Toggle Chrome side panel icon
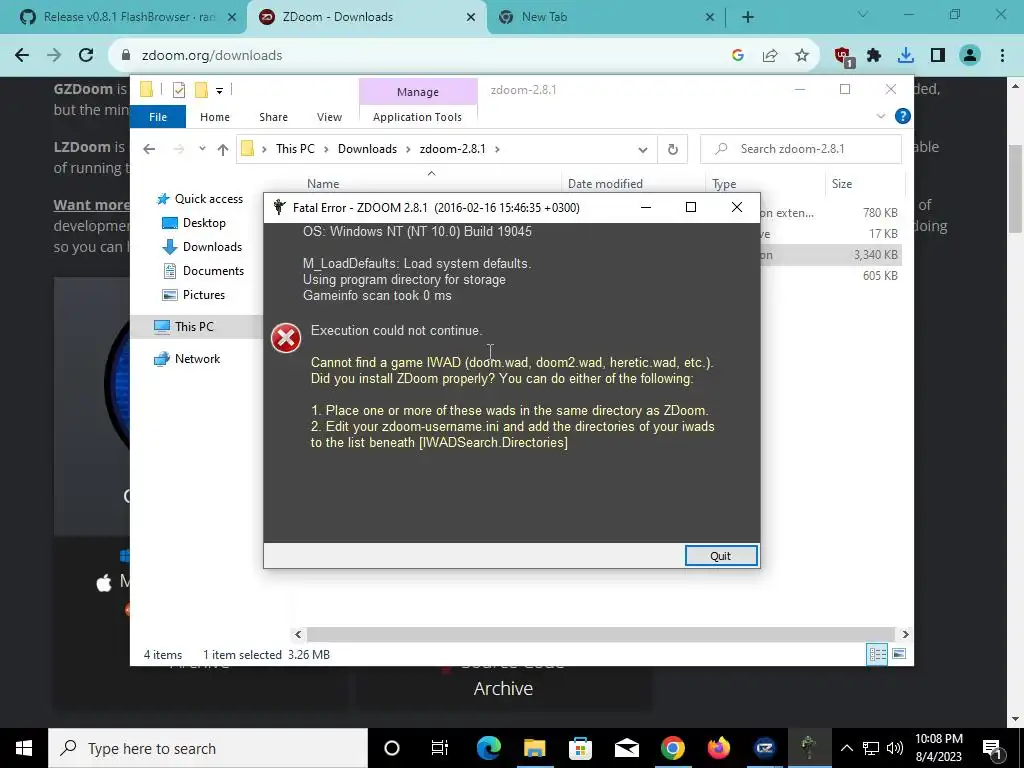This screenshot has height=768, width=1024. pyautogui.click(x=938, y=56)
